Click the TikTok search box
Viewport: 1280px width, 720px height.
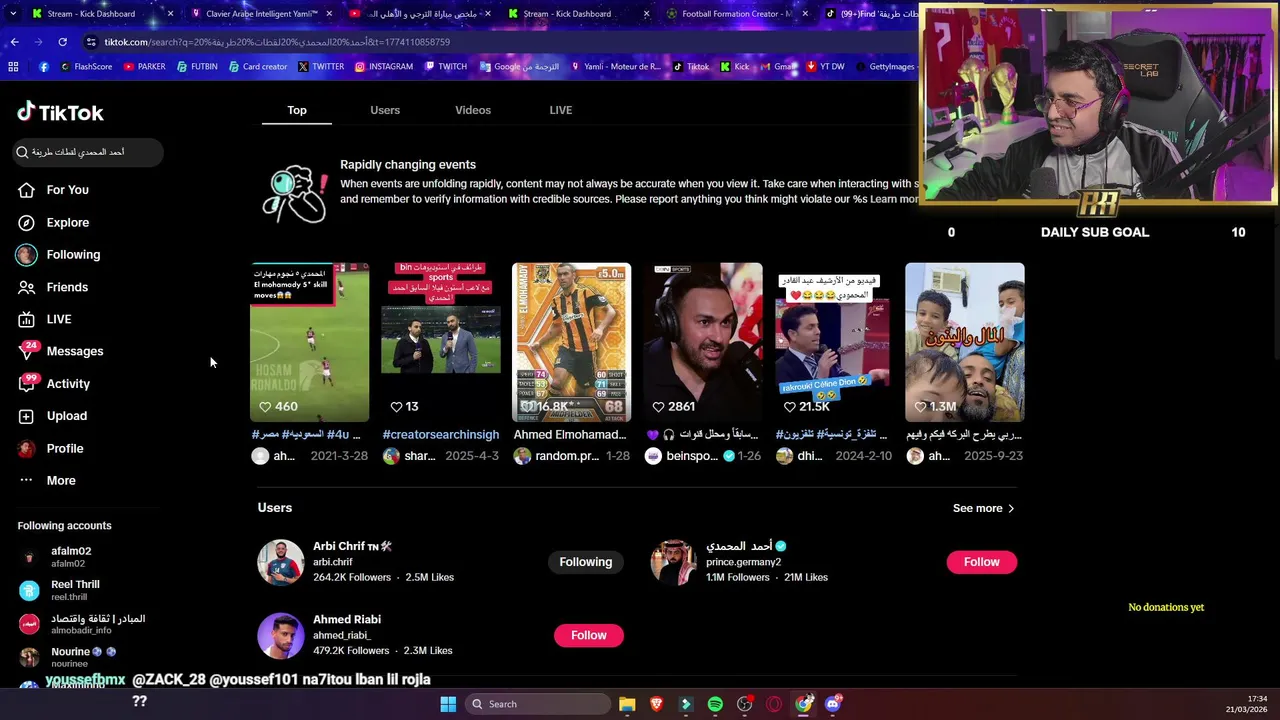tap(88, 152)
